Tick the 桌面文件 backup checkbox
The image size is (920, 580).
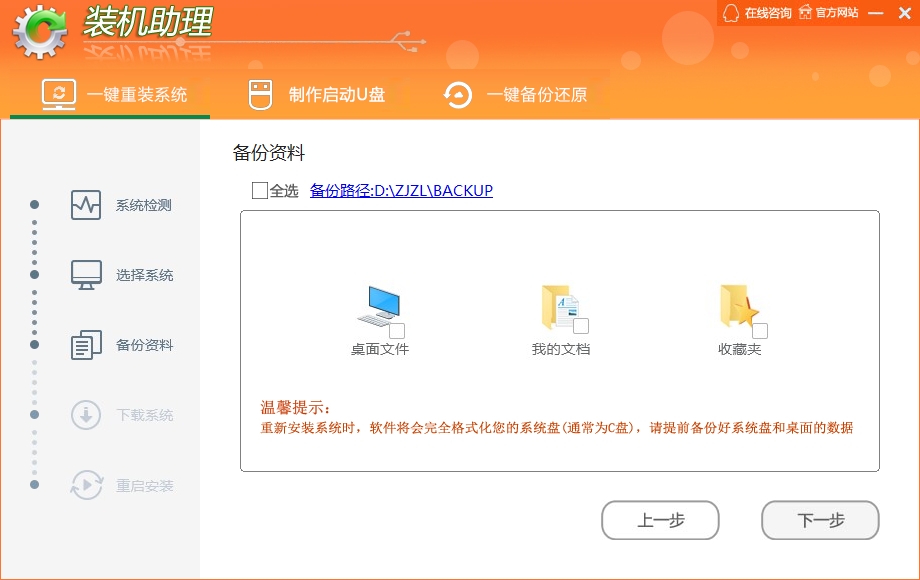(397, 330)
